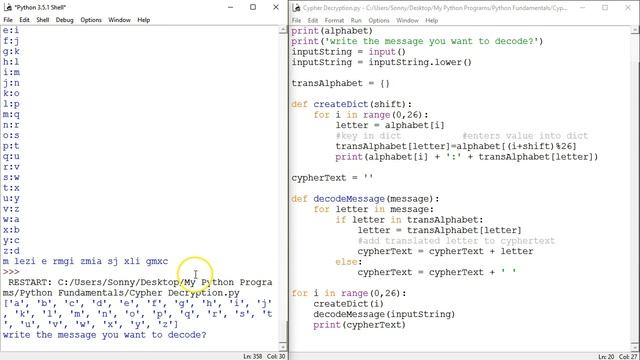
Task: Click 'Ln: 358' status in shell
Action: (253, 356)
